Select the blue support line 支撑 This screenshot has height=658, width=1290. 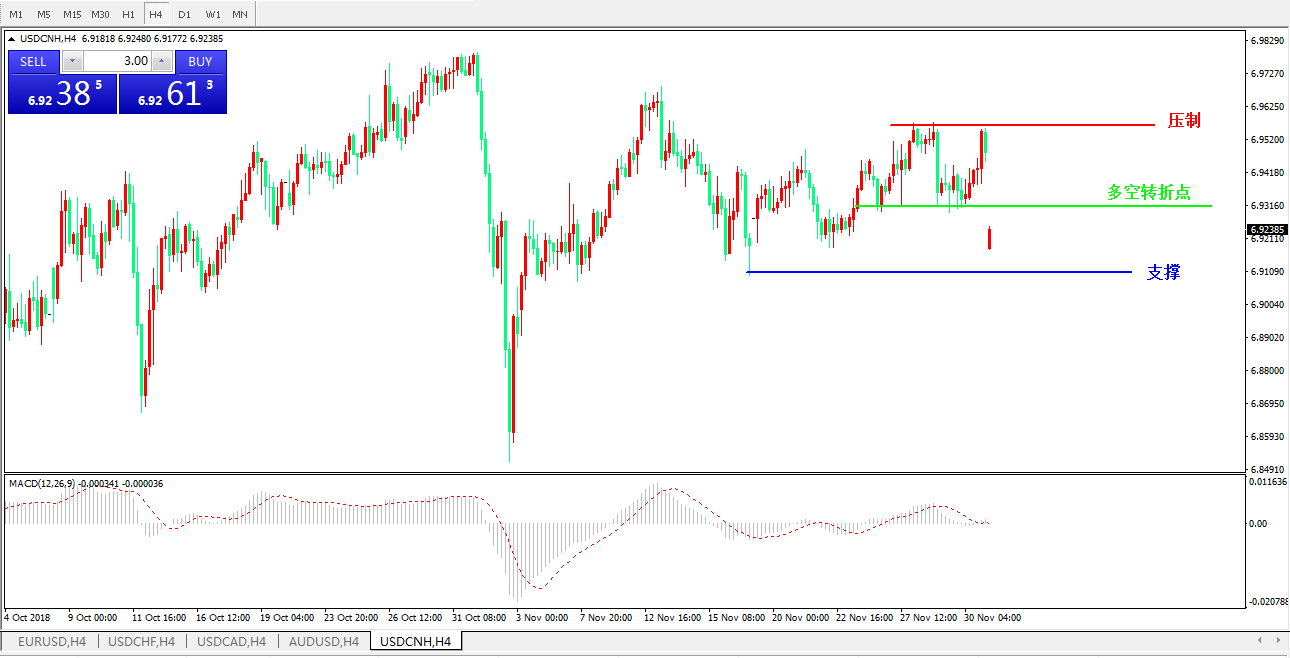[940, 272]
